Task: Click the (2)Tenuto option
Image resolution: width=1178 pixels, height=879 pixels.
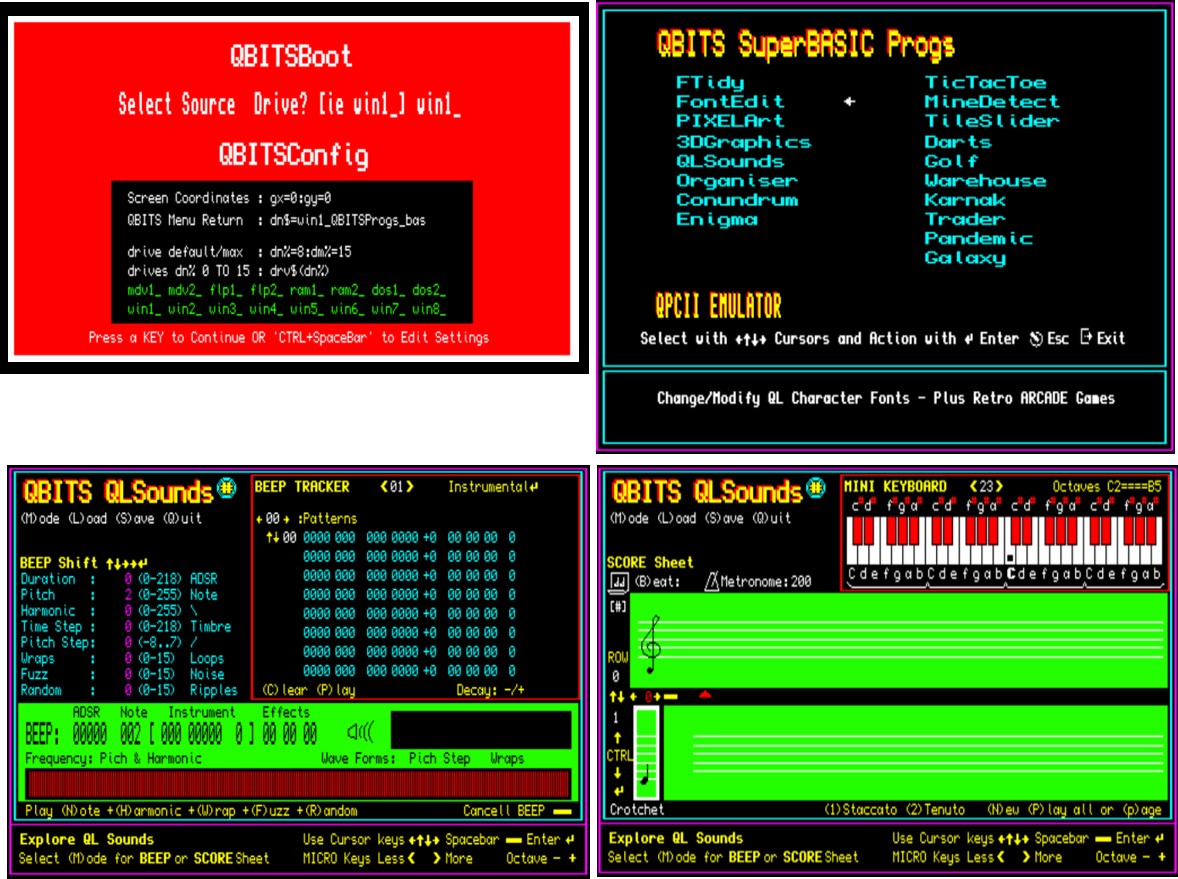Action: (x=935, y=810)
